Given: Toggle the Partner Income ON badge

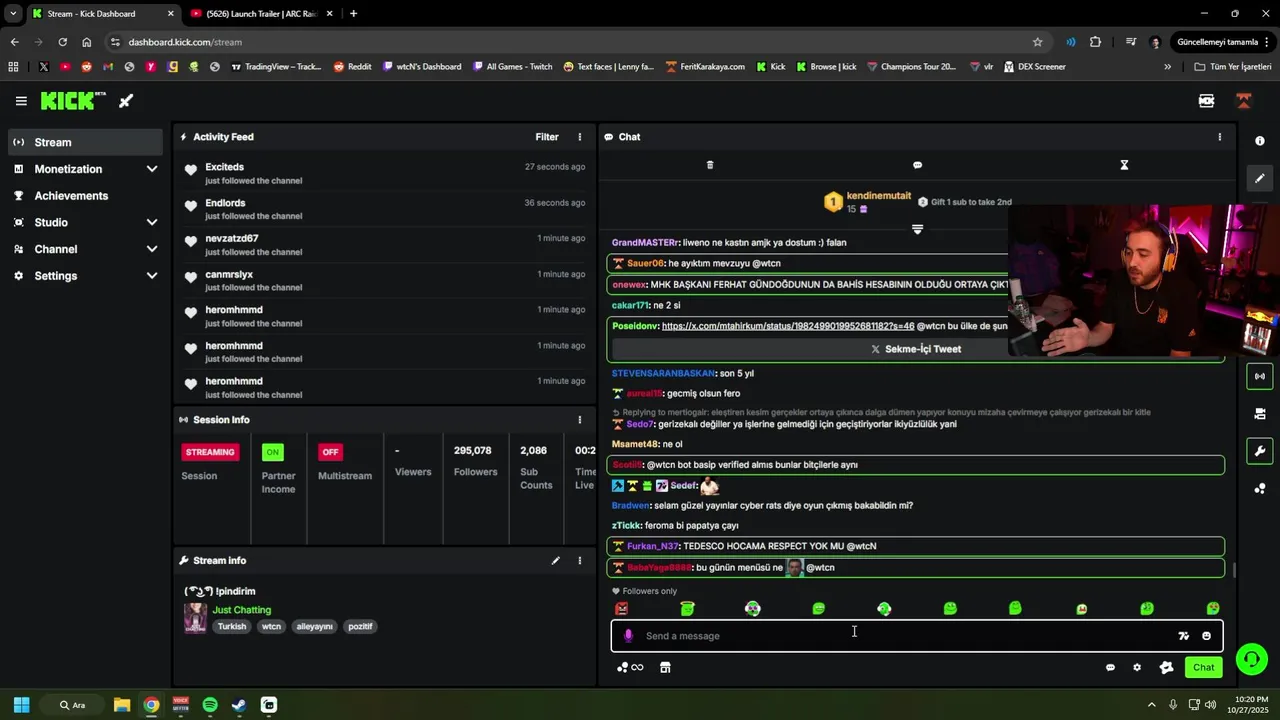Looking at the screenshot, I should (272, 452).
